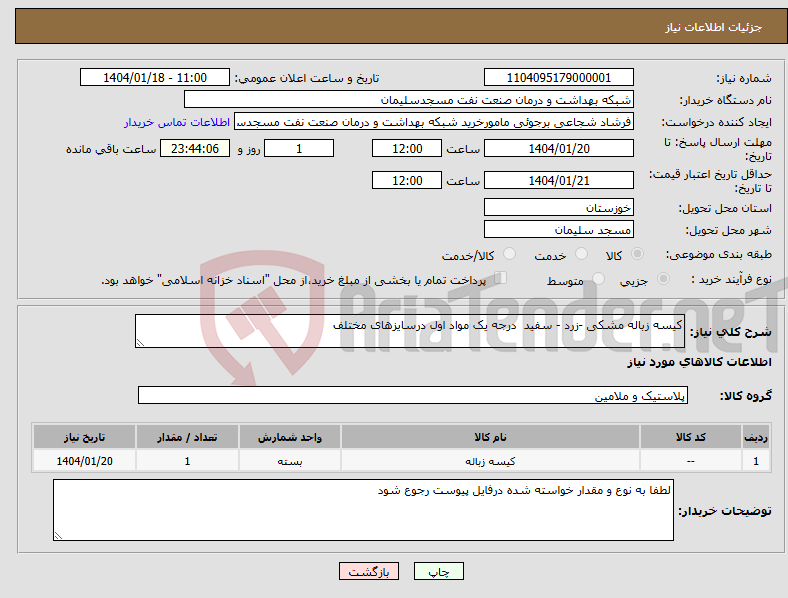Click the چاپ (print) button

click(438, 571)
